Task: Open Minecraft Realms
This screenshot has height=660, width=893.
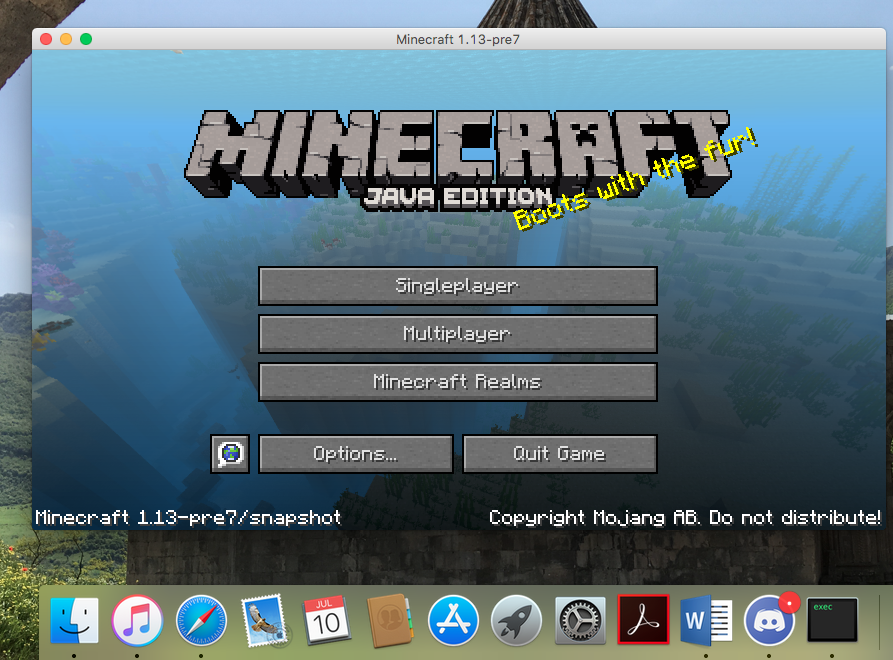Action: pos(458,382)
